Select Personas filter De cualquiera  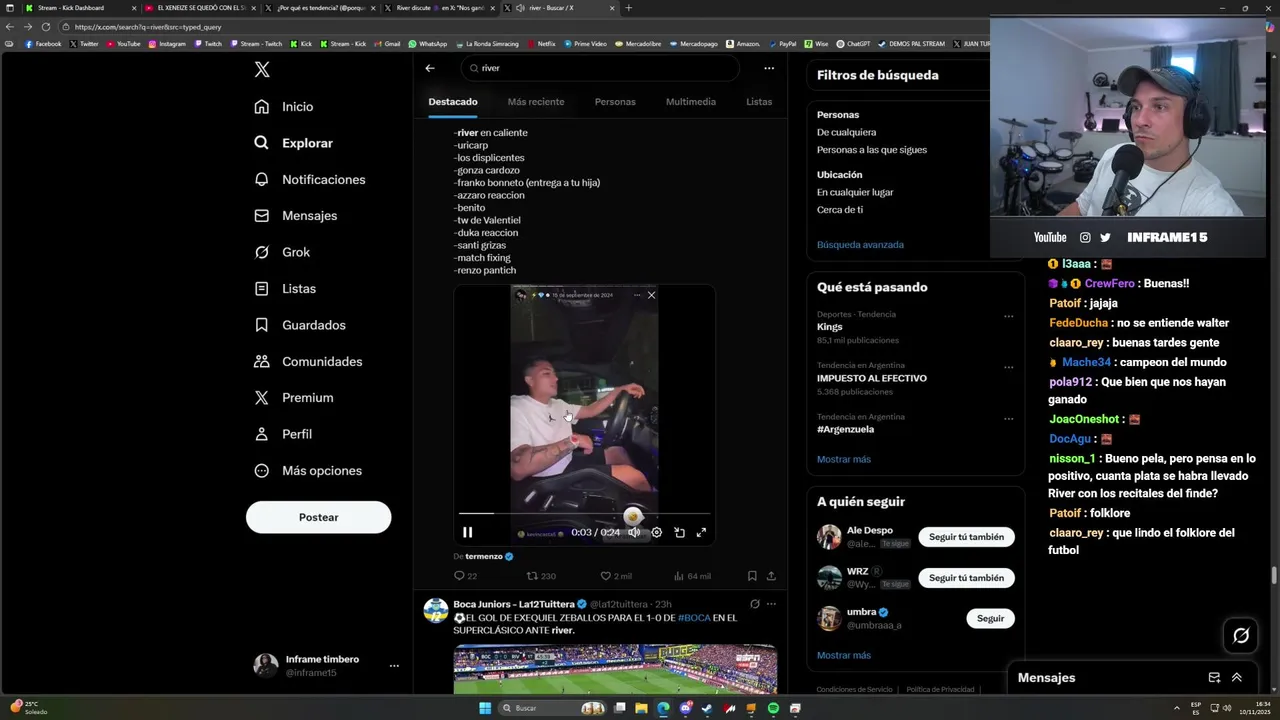pos(846,132)
